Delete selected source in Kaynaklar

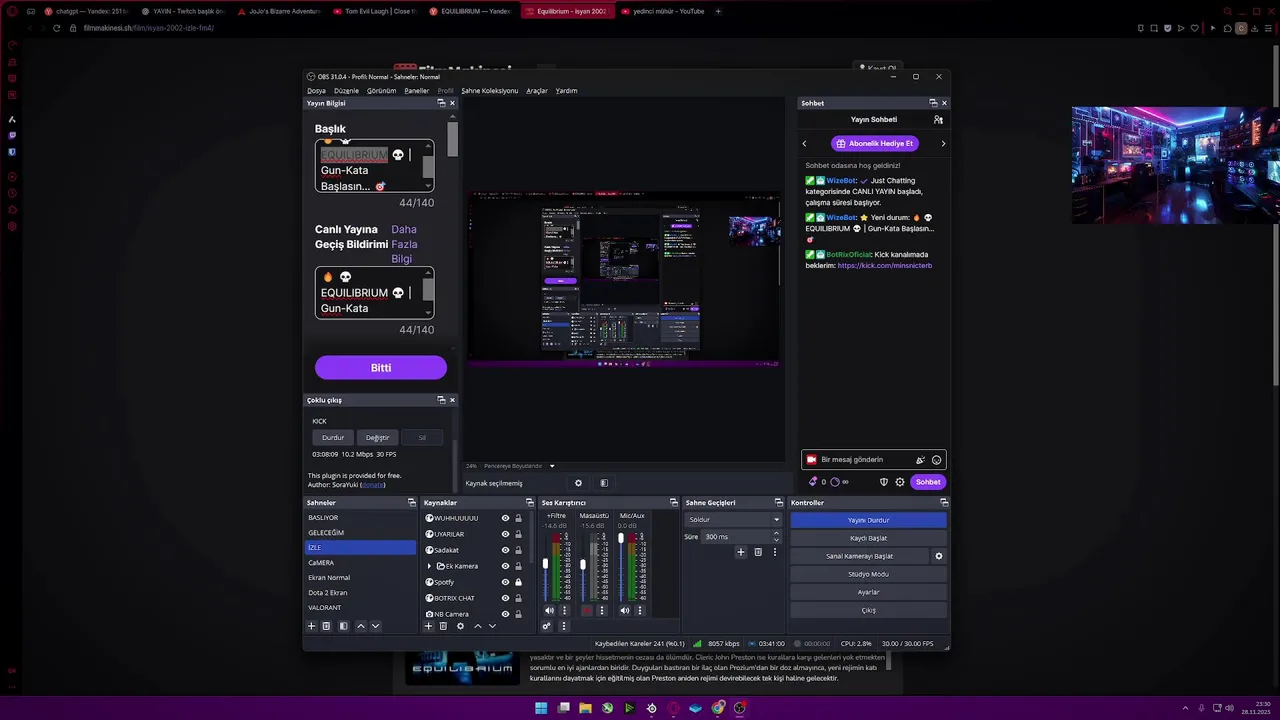click(443, 626)
